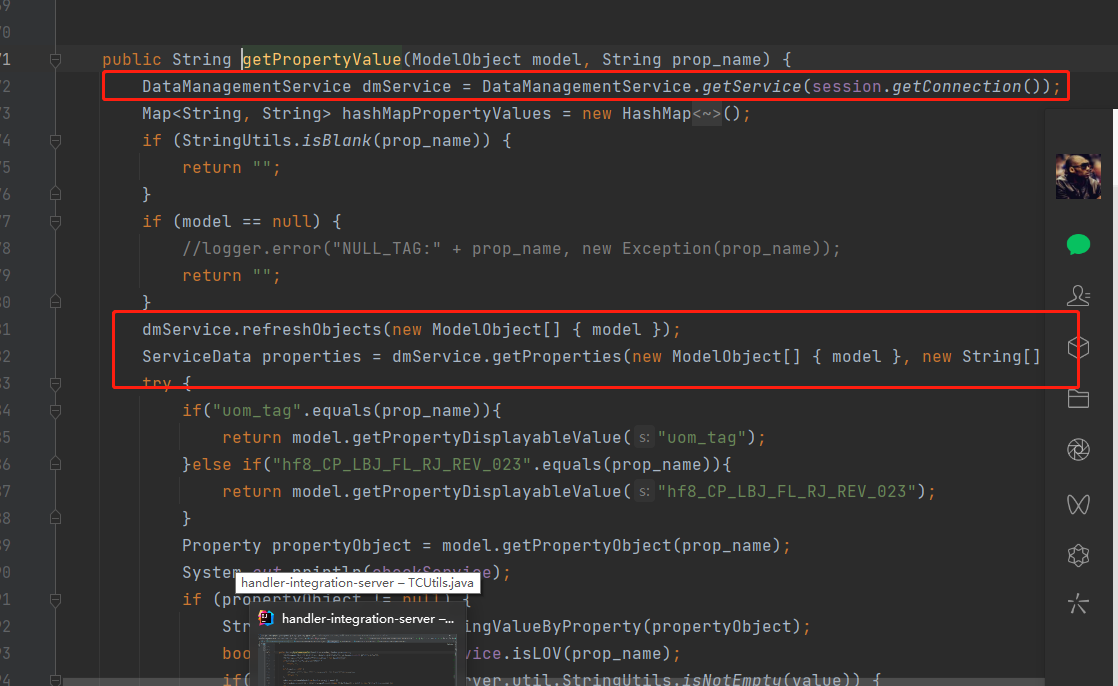1118x686 pixels.
Task: Click the Property propertyObject declaration
Action: [x=297, y=546]
